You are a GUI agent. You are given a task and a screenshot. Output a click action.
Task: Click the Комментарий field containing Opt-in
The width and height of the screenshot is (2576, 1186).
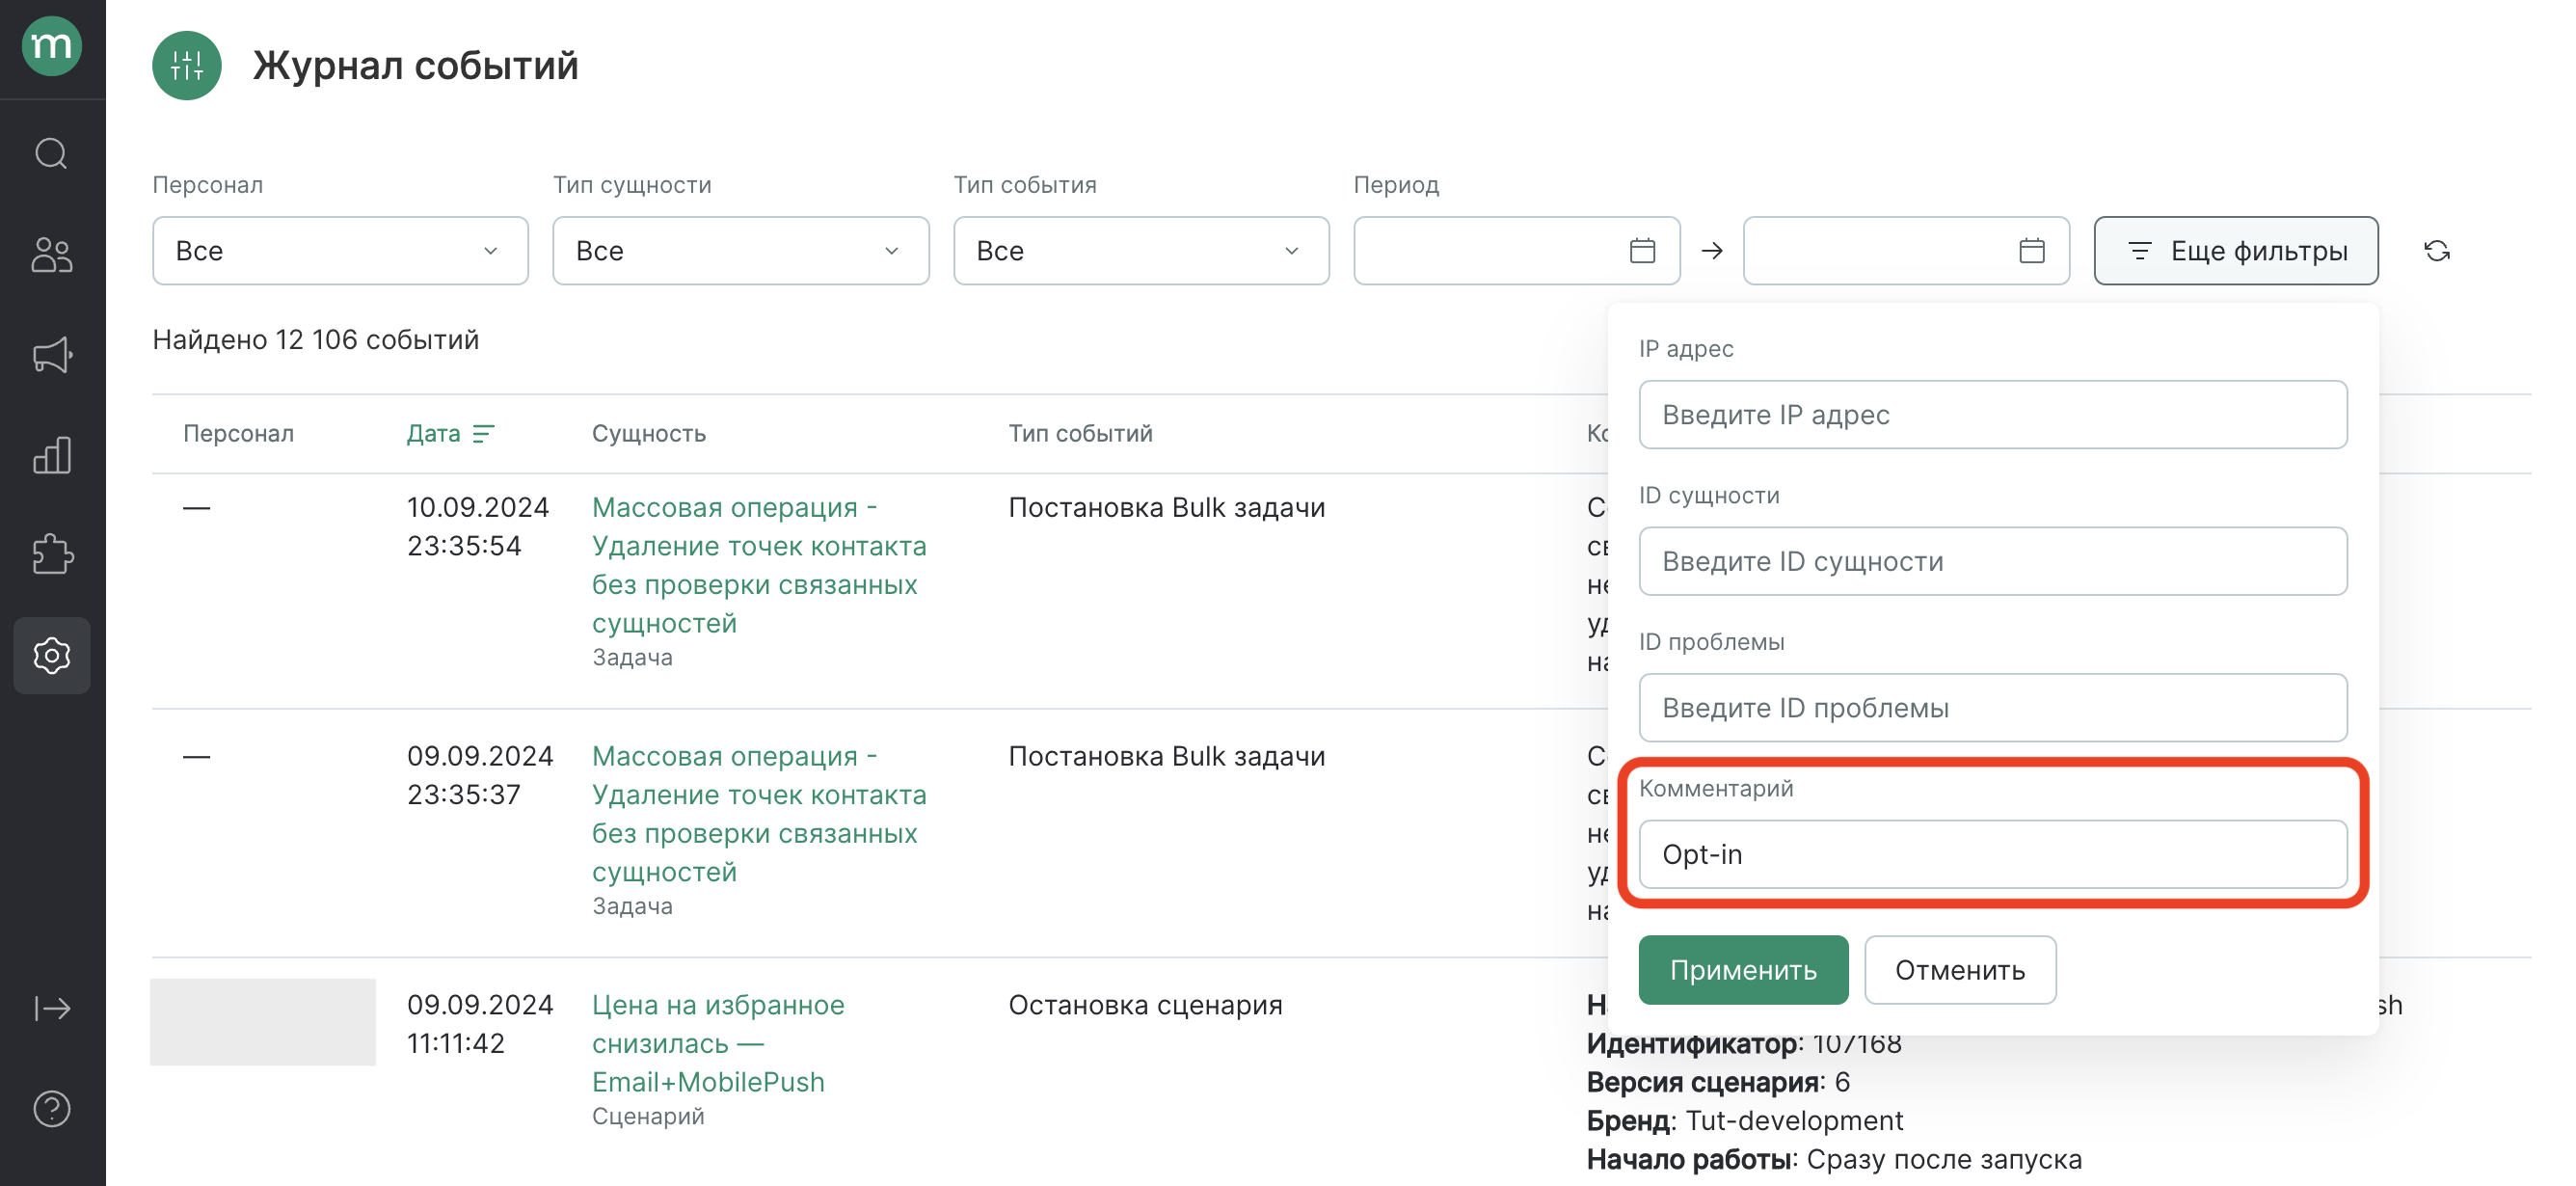(x=1992, y=855)
